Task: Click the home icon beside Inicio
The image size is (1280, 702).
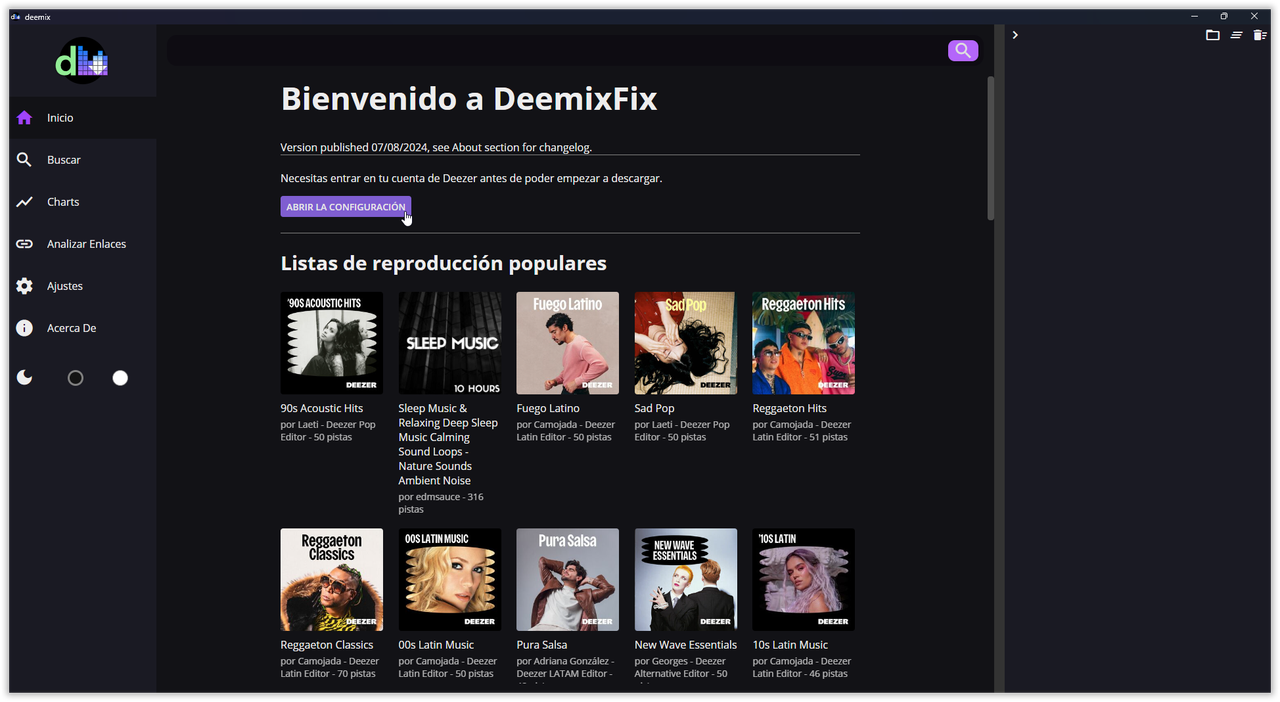Action: pos(24,118)
